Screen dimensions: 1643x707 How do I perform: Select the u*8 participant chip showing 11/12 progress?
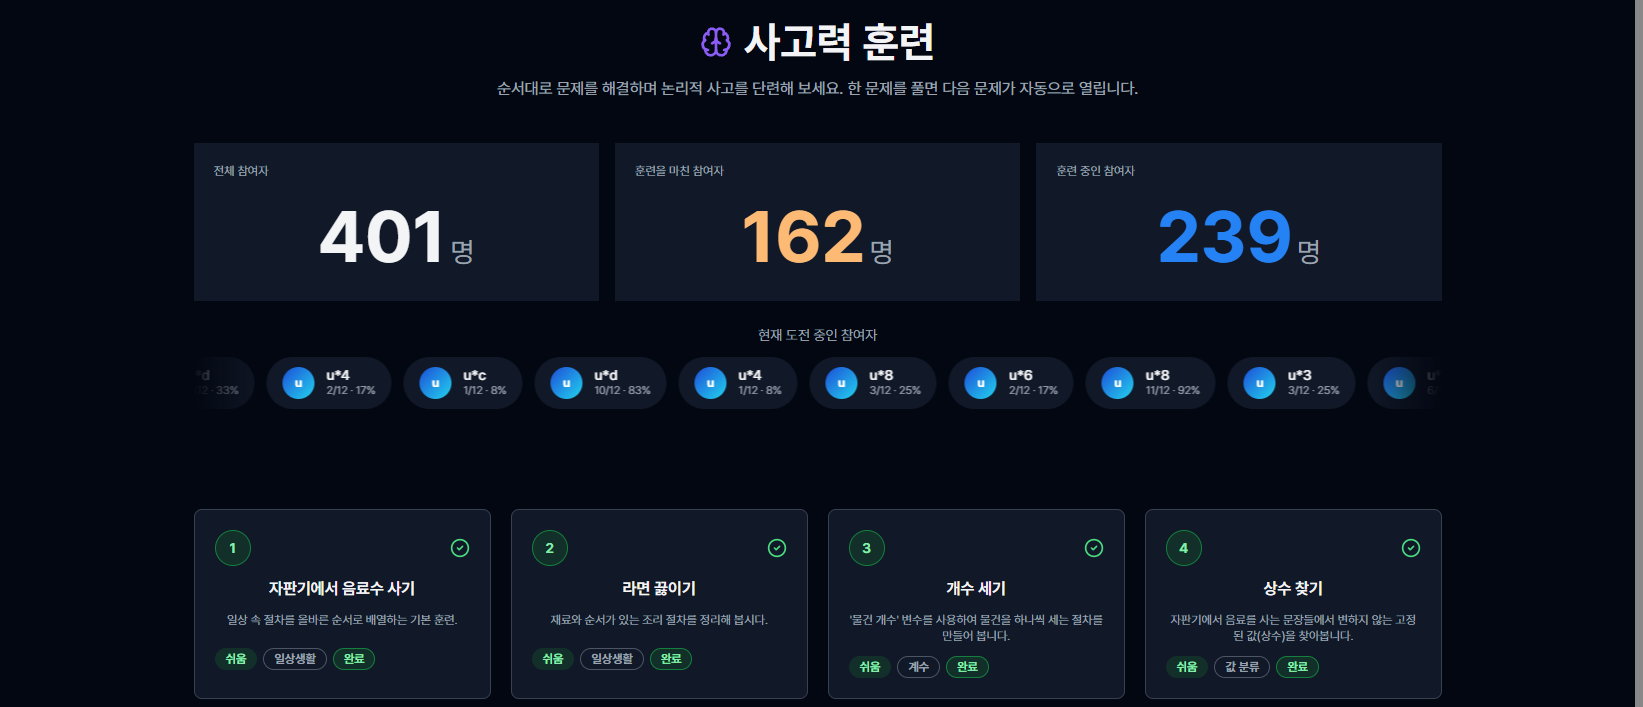click(1150, 383)
